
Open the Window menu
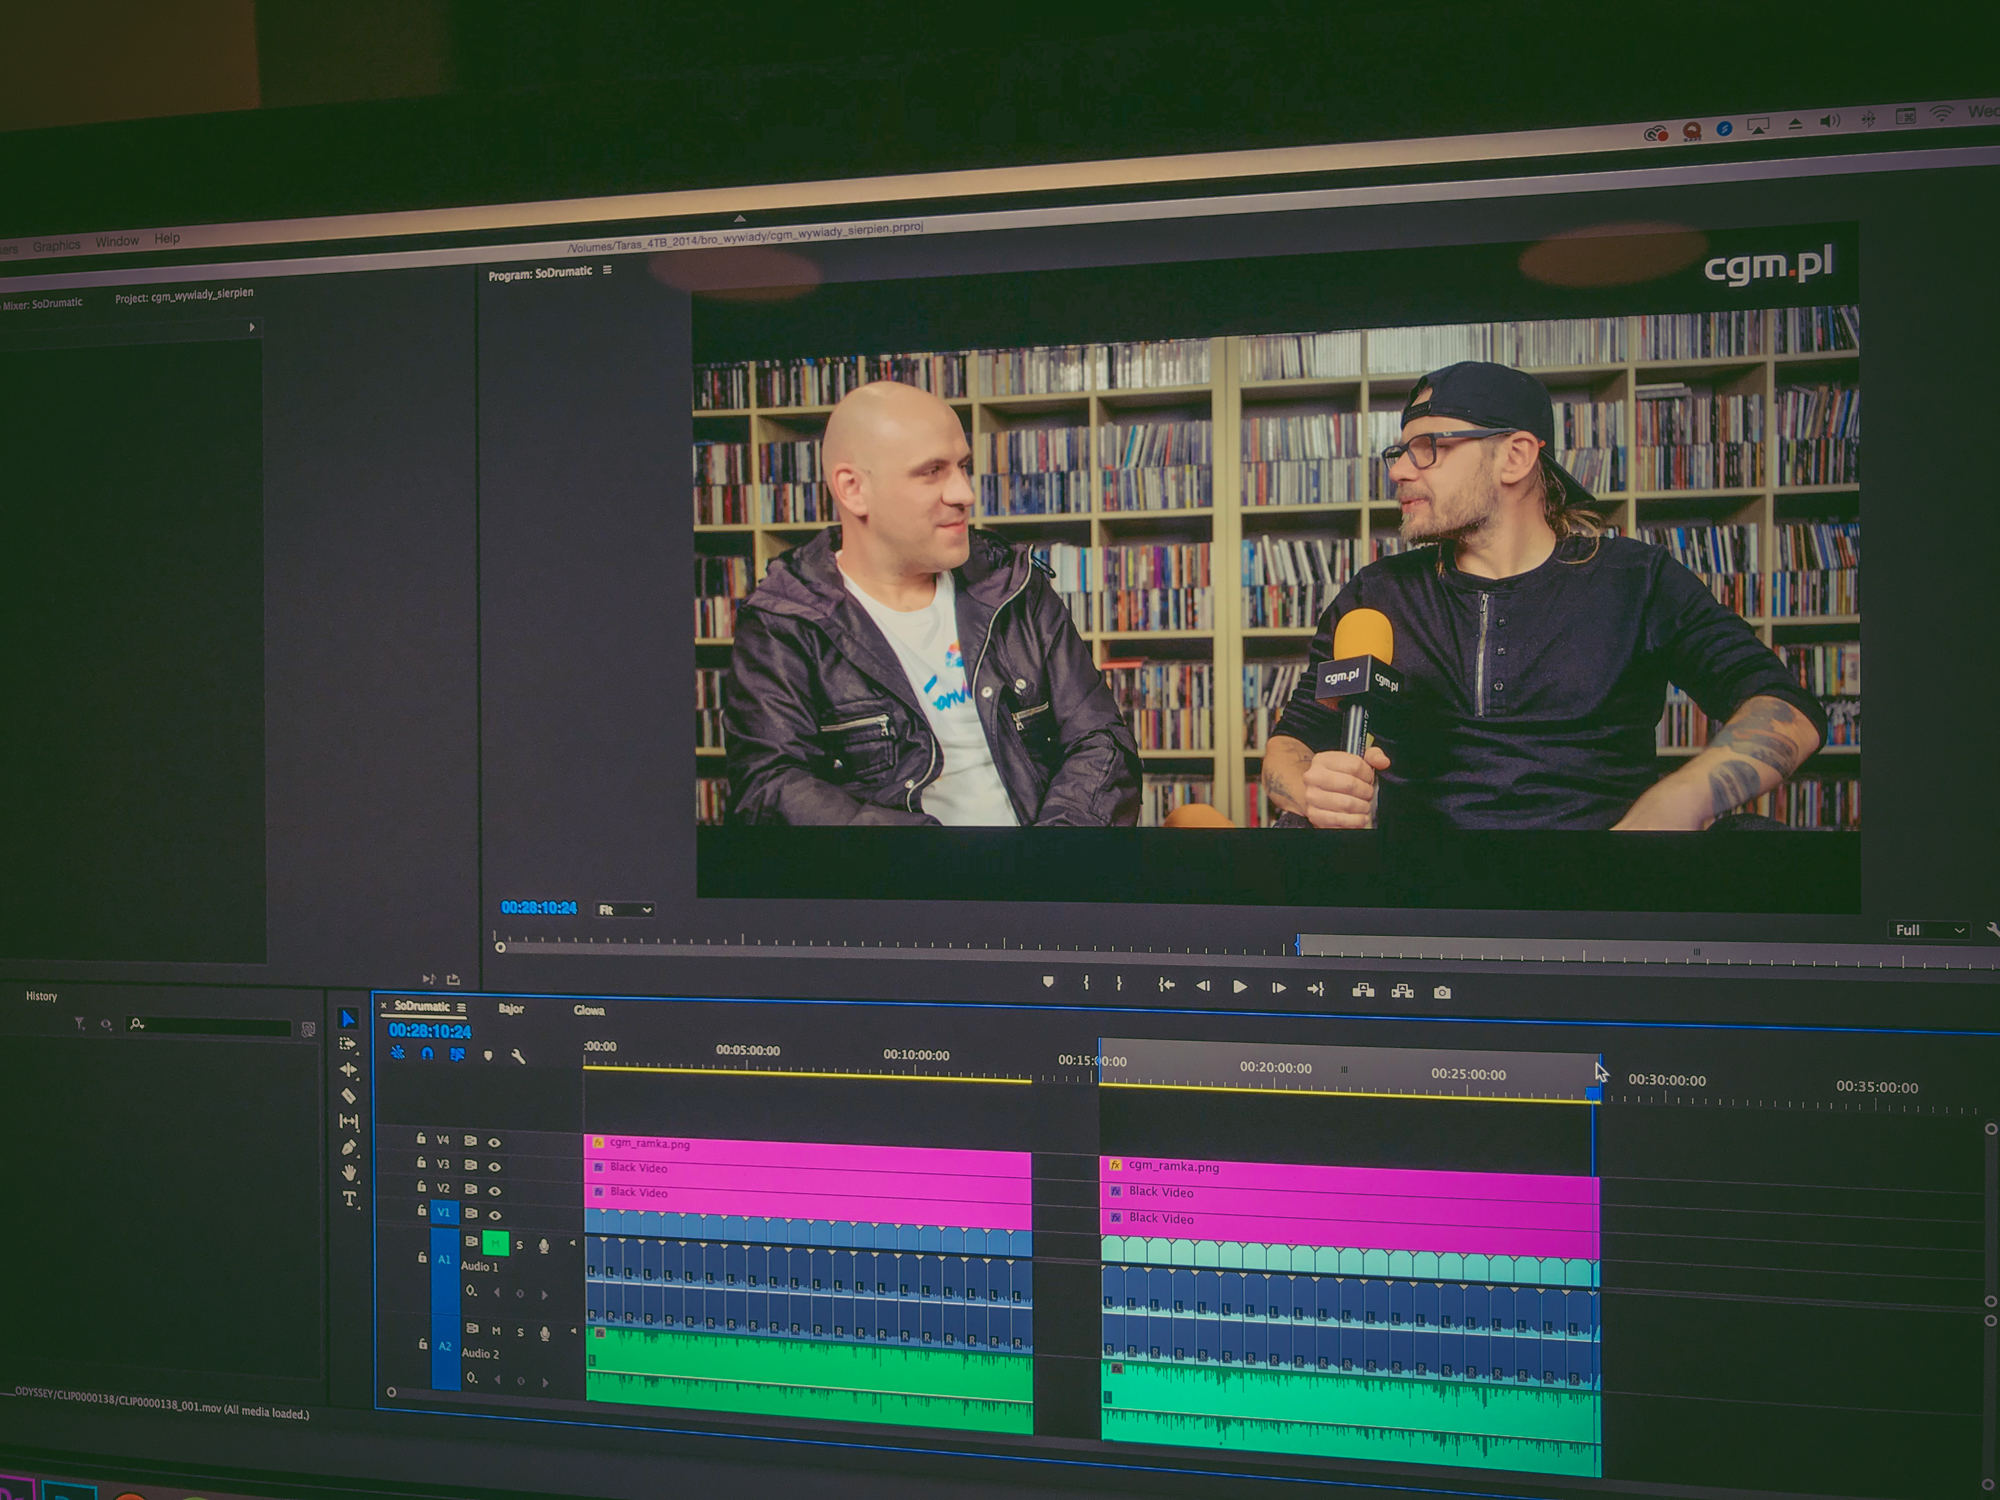[x=117, y=242]
